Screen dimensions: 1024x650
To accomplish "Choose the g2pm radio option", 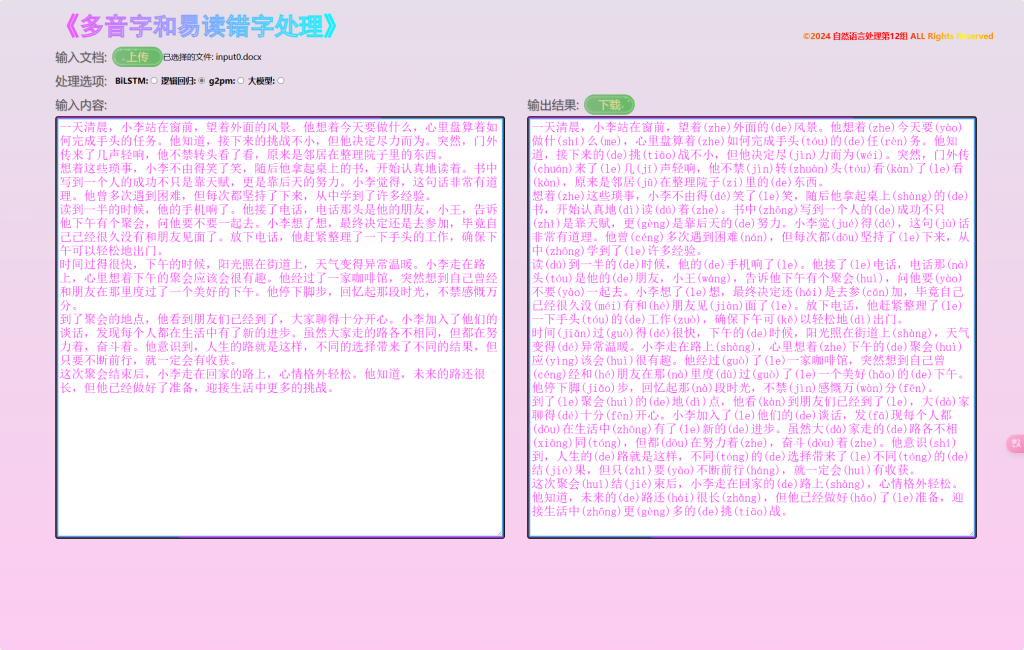I will click(240, 81).
